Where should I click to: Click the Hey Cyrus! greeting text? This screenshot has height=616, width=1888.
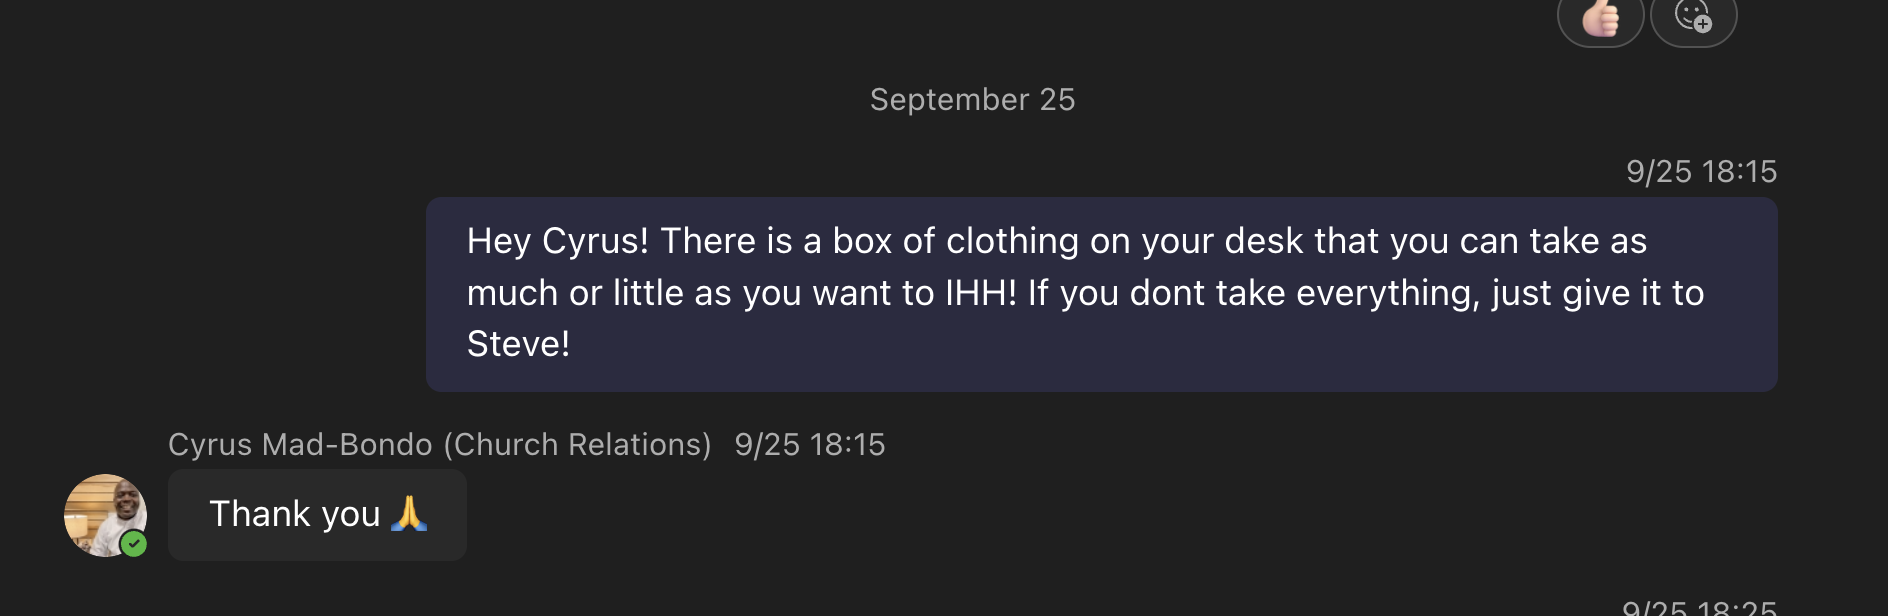(x=557, y=241)
